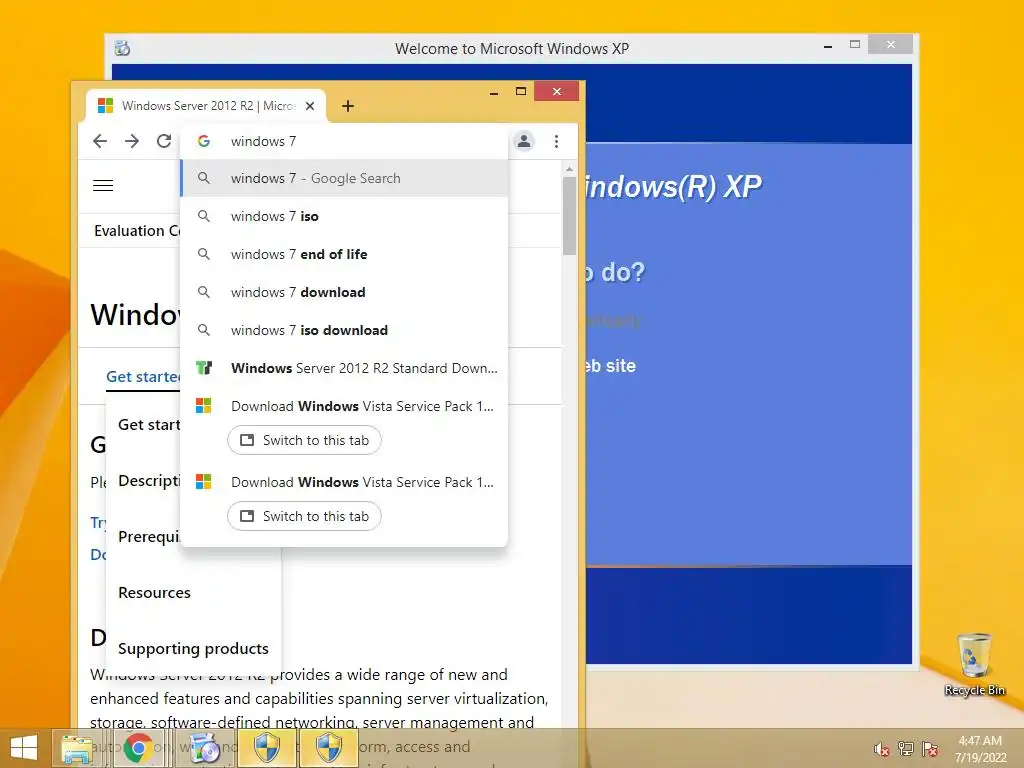Choose 'windows 7 end of life' suggestion
1024x768 pixels.
344,254
